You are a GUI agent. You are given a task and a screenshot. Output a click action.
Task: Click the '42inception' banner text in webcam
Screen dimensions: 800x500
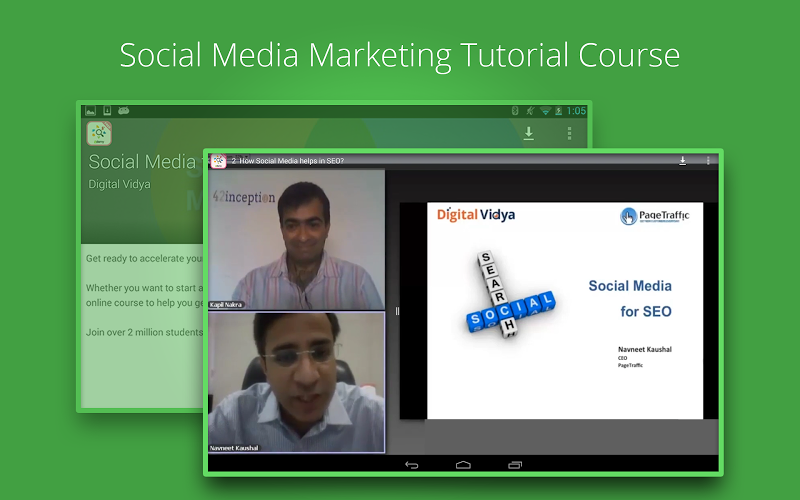pyautogui.click(x=244, y=197)
